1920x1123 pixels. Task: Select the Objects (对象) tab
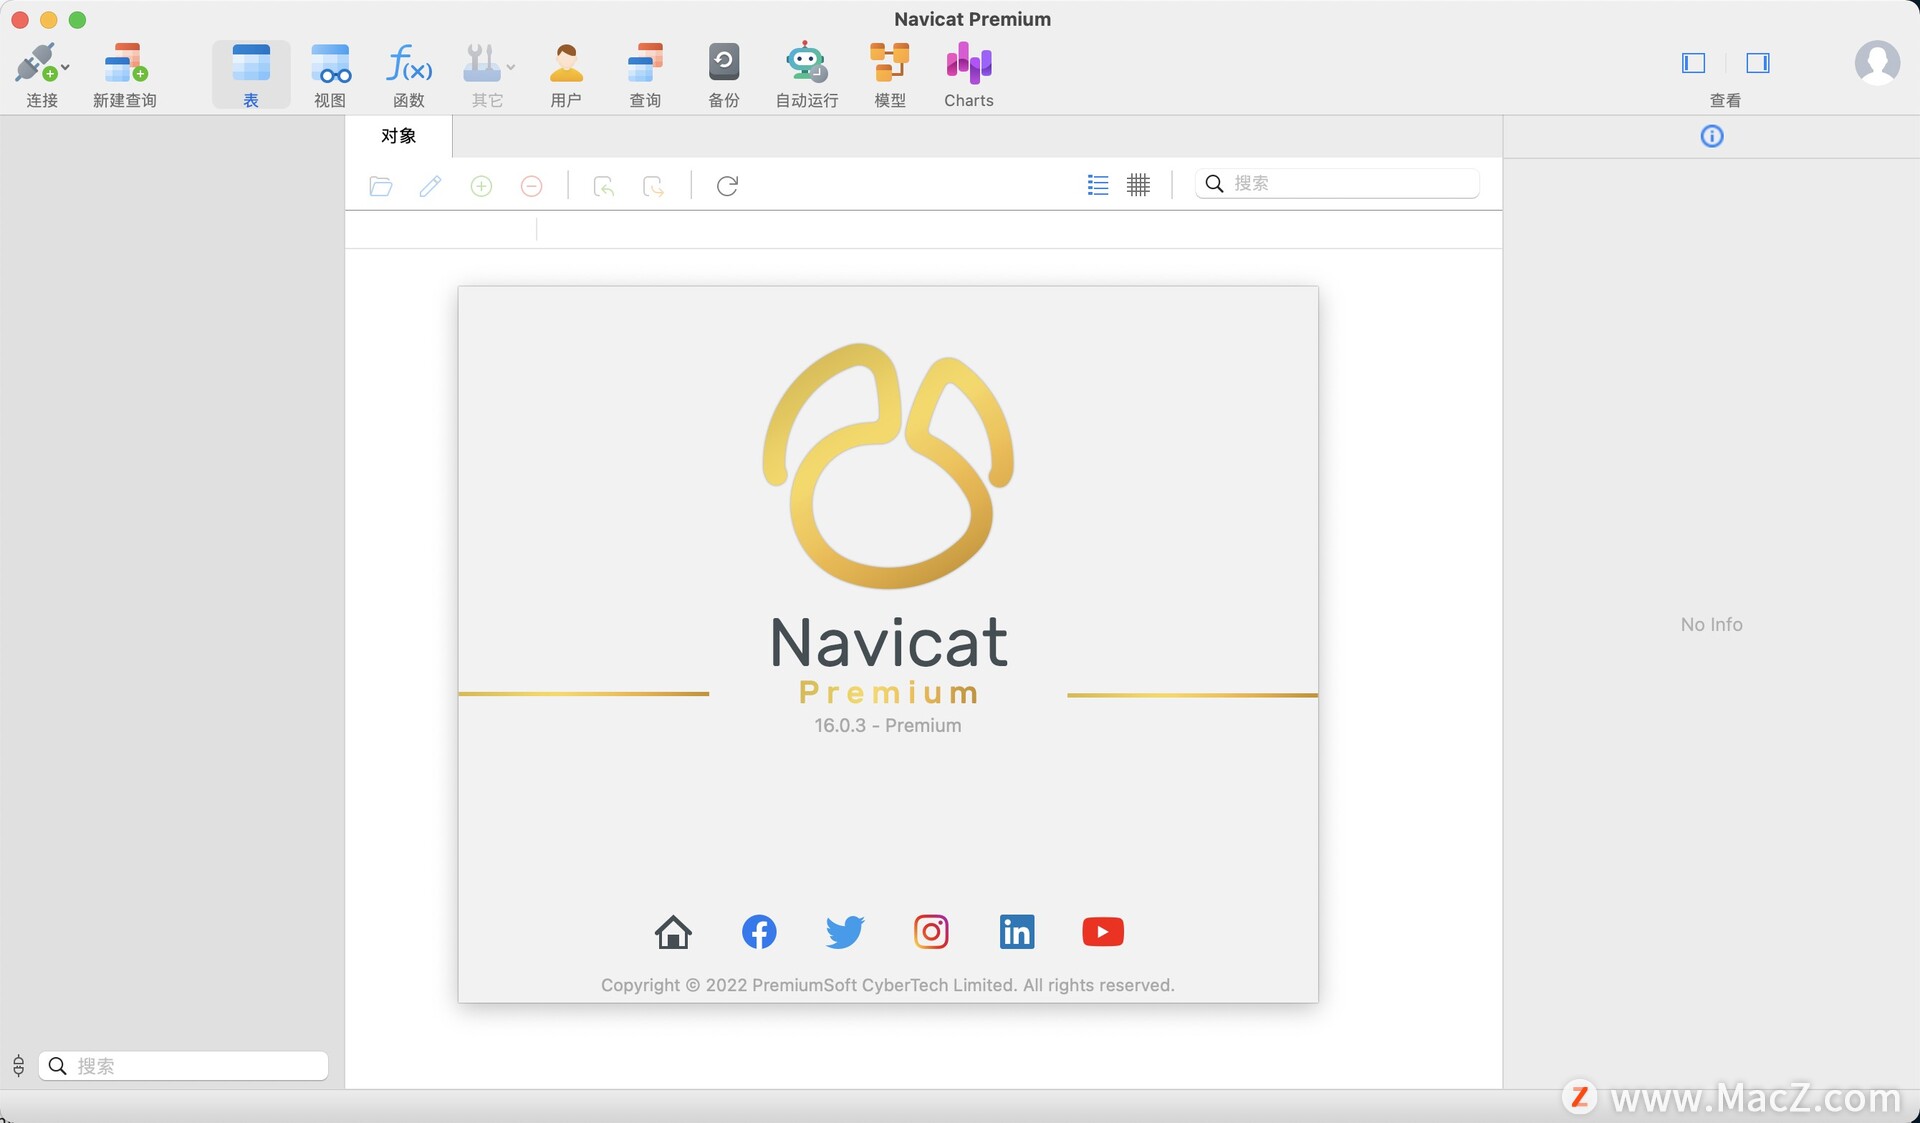pos(398,136)
